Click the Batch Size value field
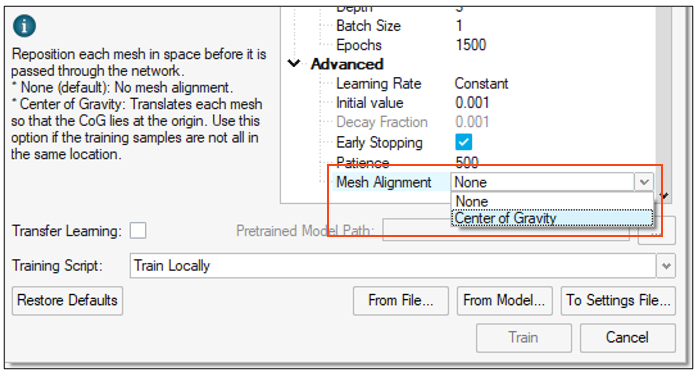Screen dimensions: 694x372 click(x=459, y=25)
